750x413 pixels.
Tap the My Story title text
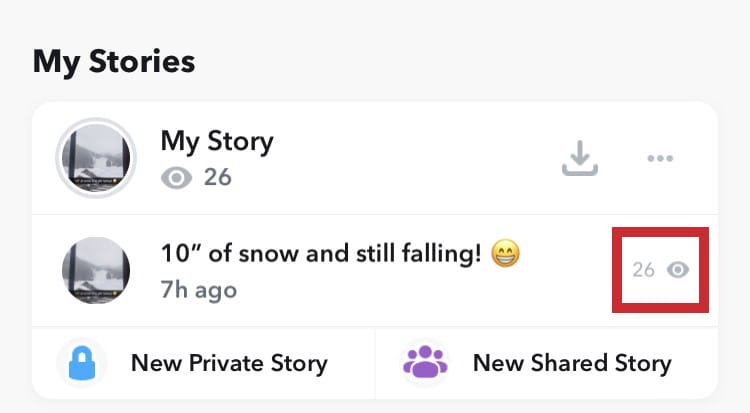216,141
